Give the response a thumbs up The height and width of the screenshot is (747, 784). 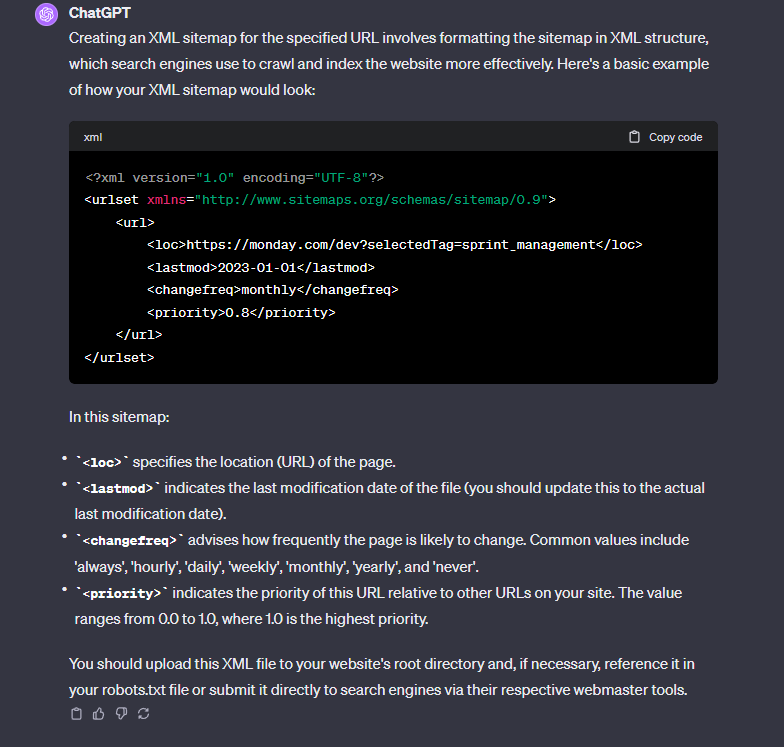[99, 713]
